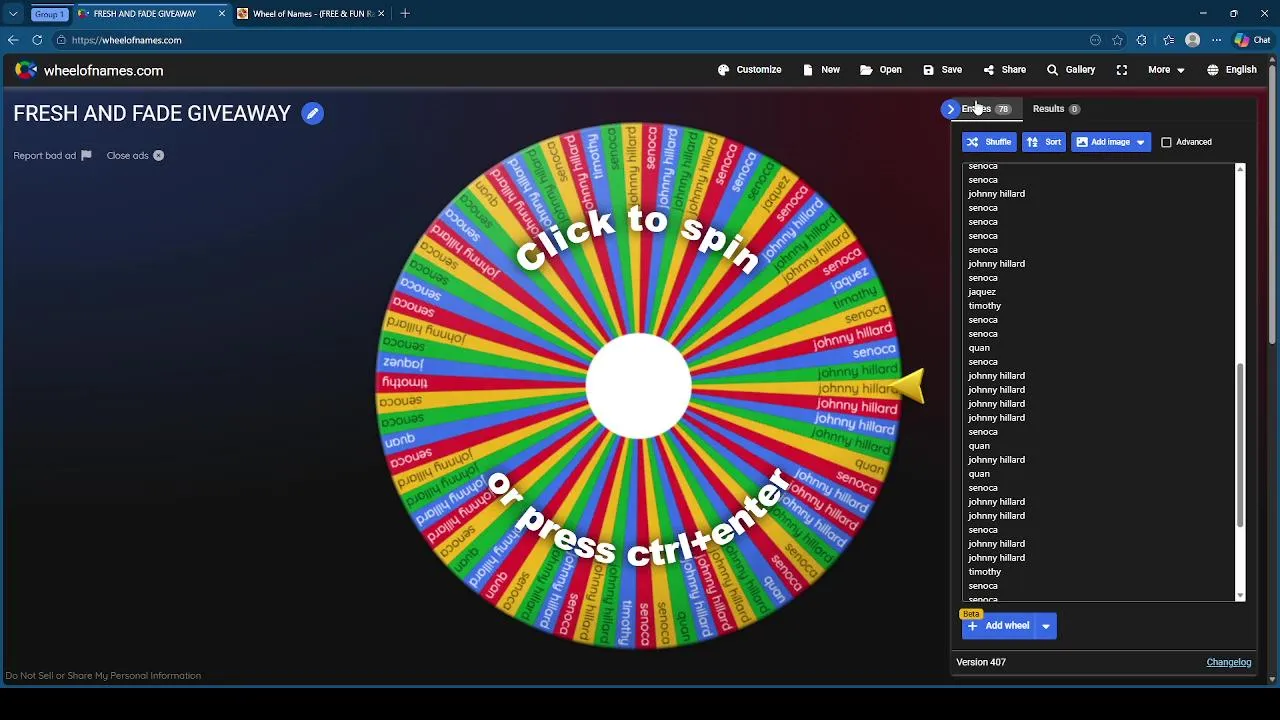Click Do Not Sell or Share link
This screenshot has width=1280, height=720.
pos(103,676)
